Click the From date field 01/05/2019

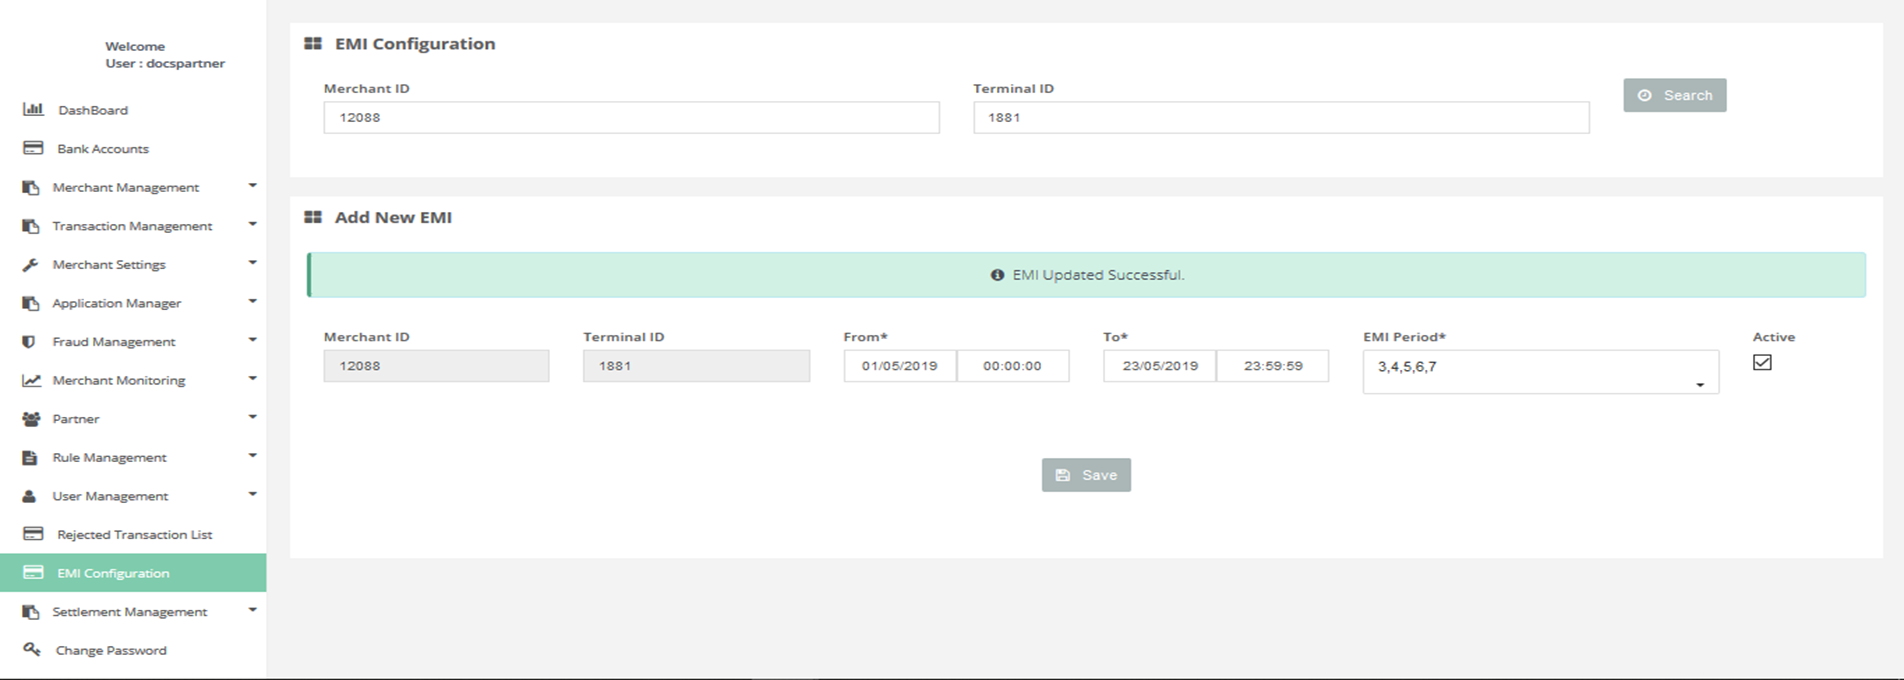pos(899,366)
